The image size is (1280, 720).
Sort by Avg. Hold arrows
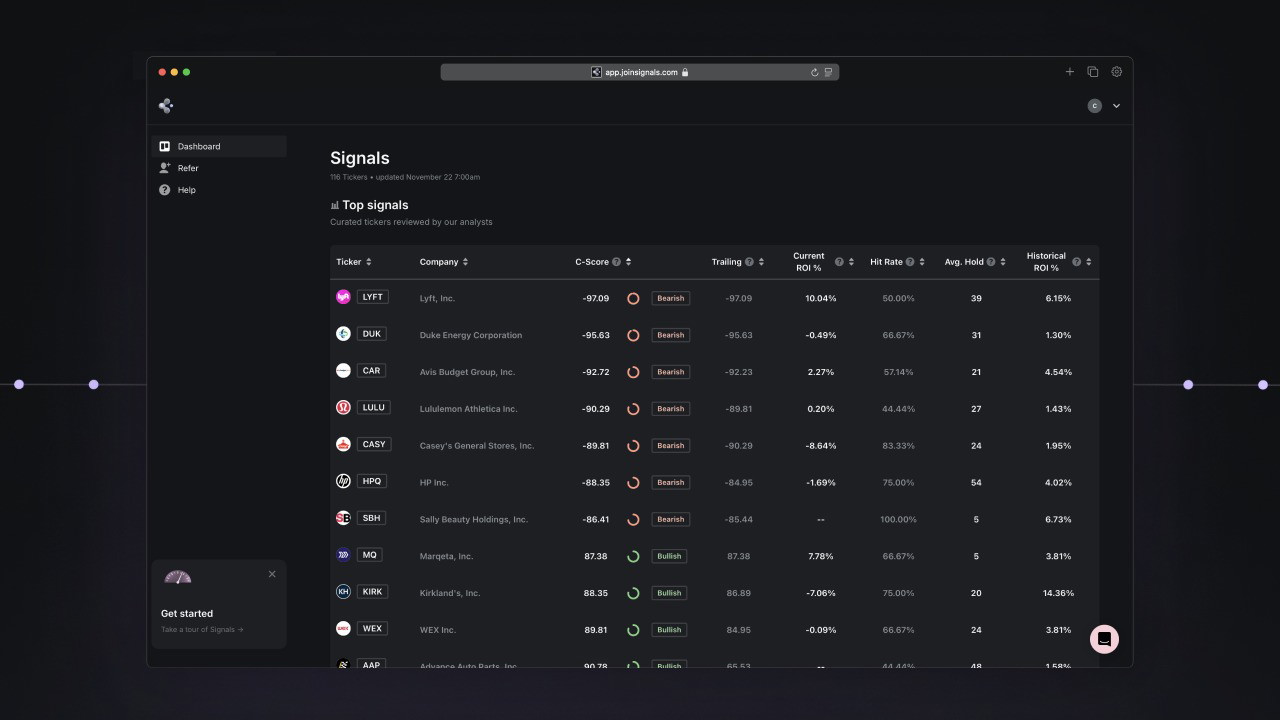coord(1003,262)
